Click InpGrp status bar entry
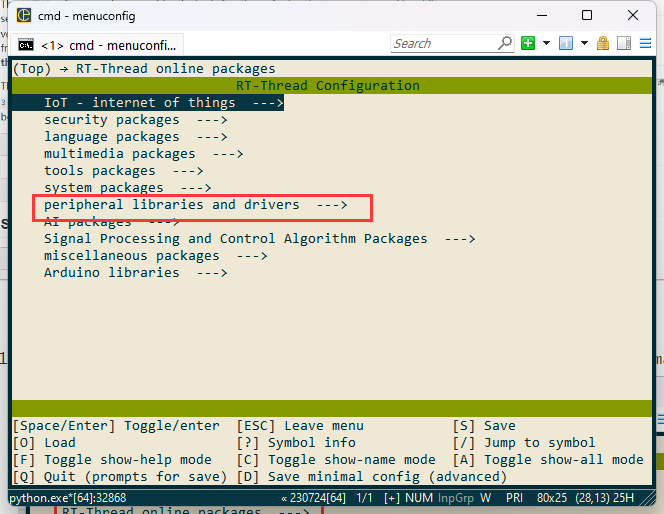 456,498
